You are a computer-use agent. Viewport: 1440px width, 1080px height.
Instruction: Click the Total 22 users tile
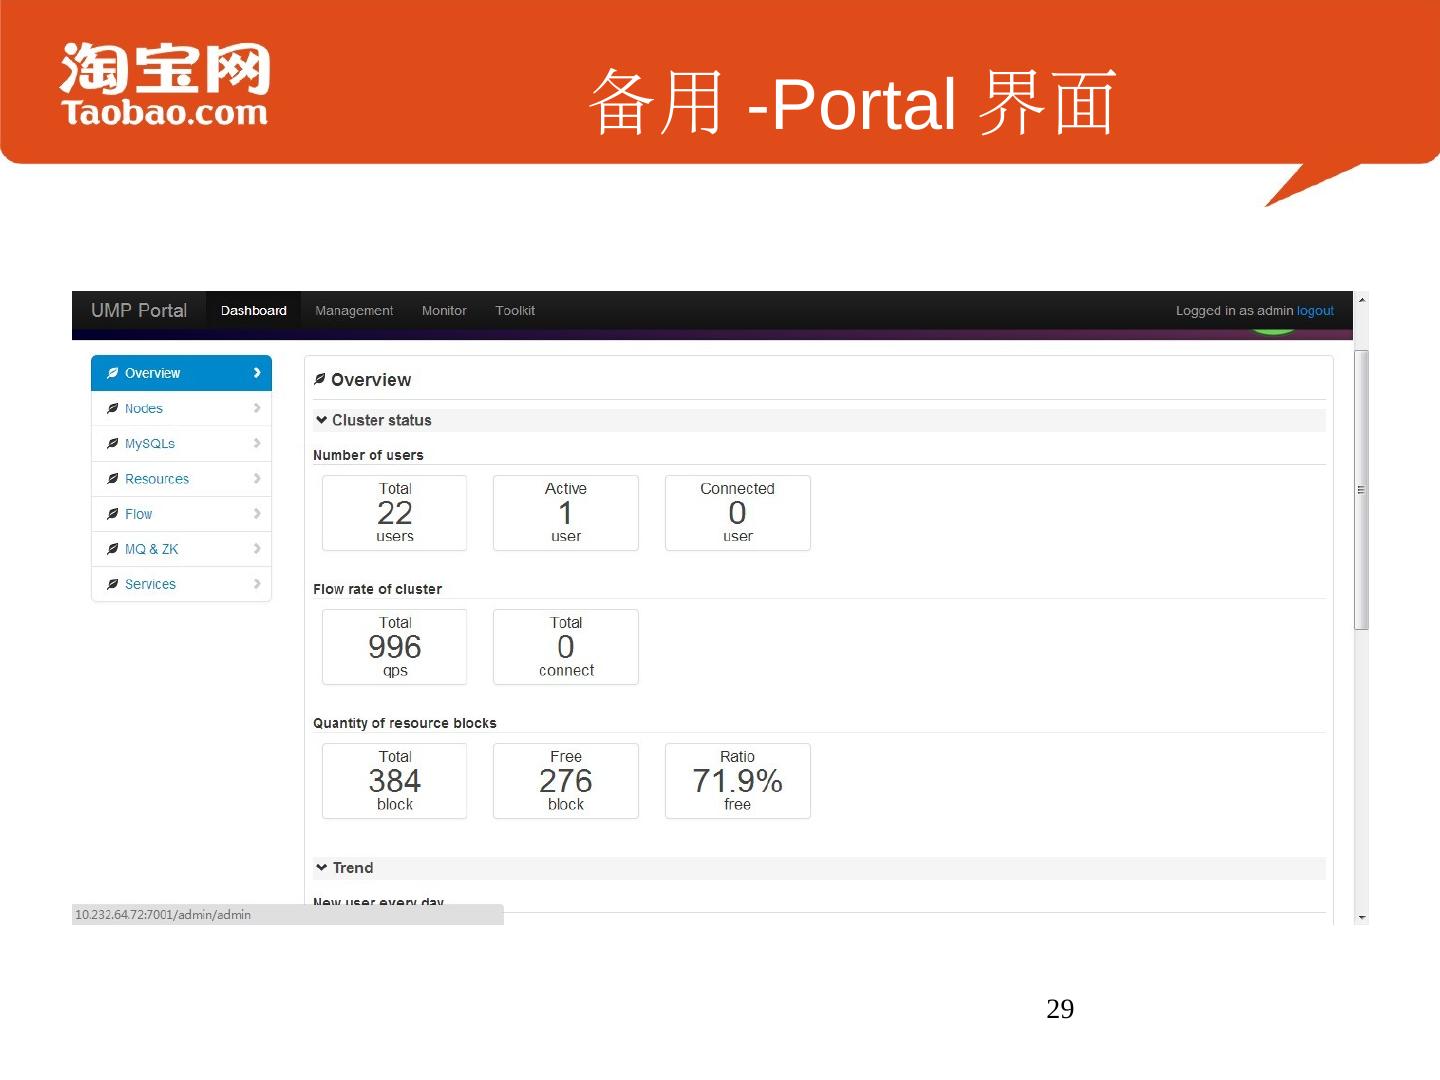coord(395,513)
